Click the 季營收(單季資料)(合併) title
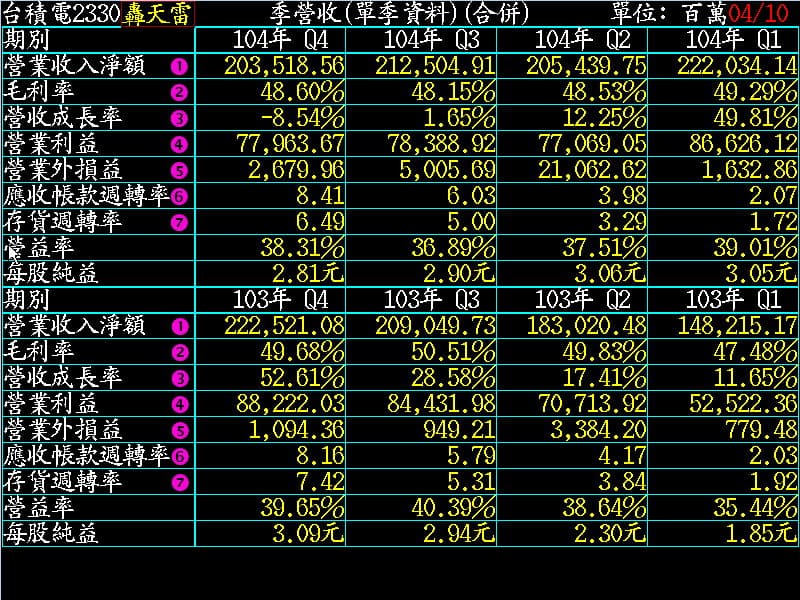The width and height of the screenshot is (800, 600). click(x=400, y=13)
